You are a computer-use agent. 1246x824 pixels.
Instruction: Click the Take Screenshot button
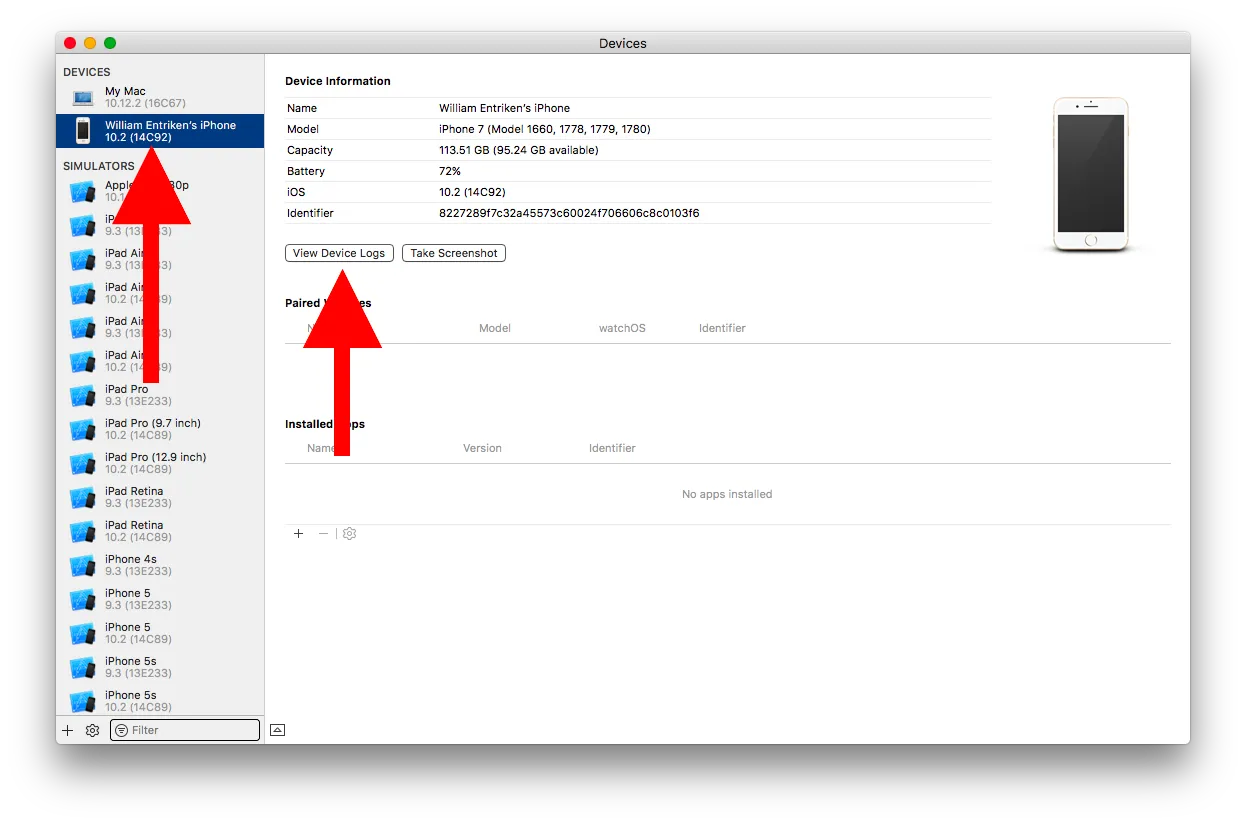point(454,253)
